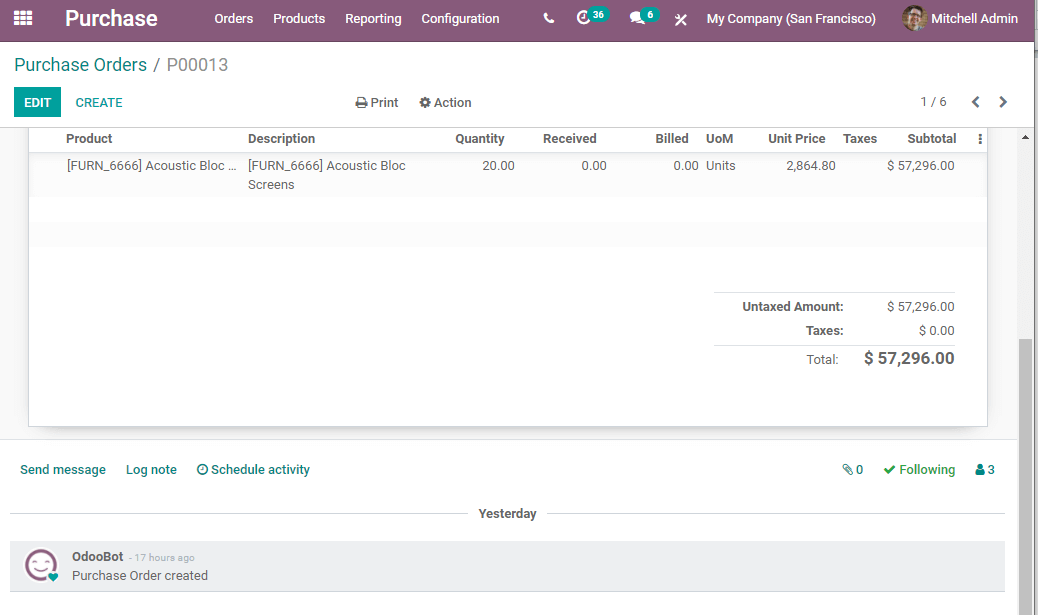1038x615 pixels.
Task: Open the Configuration menu
Action: coord(461,19)
